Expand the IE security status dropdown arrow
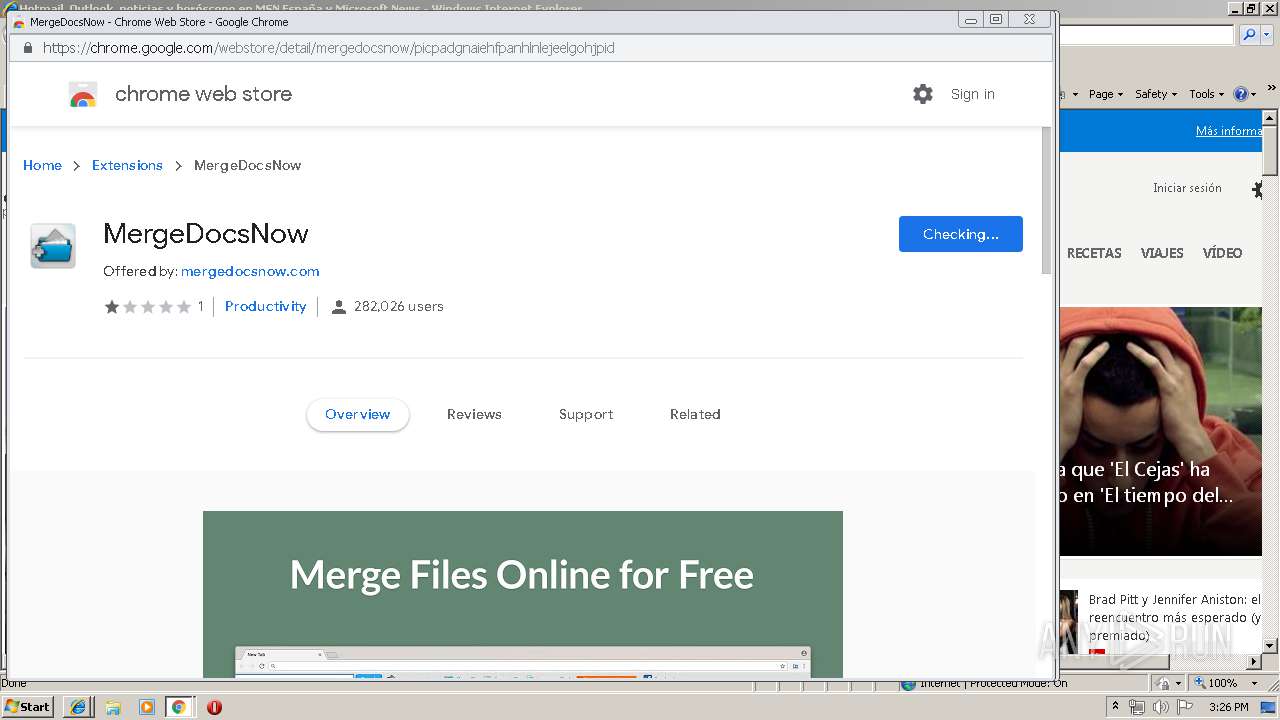The height and width of the screenshot is (720, 1280). click(1177, 683)
